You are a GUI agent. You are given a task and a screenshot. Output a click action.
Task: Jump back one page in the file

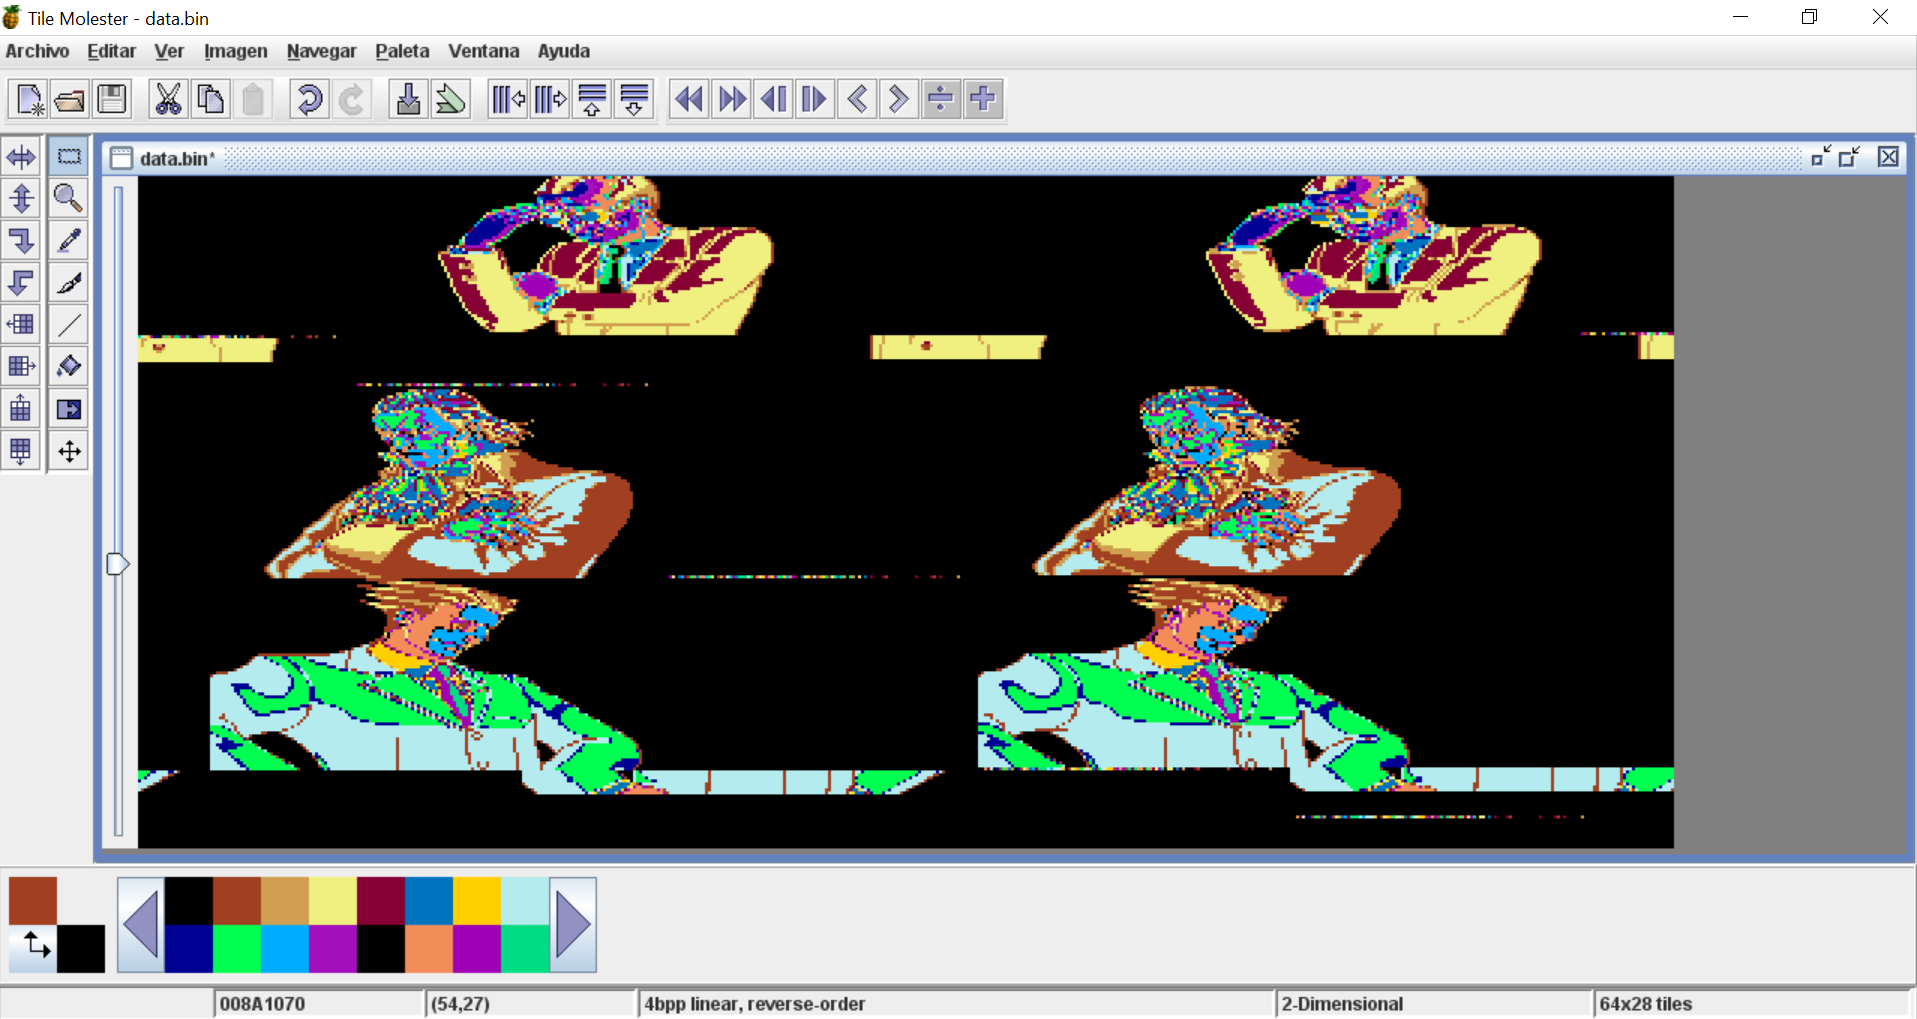[689, 99]
